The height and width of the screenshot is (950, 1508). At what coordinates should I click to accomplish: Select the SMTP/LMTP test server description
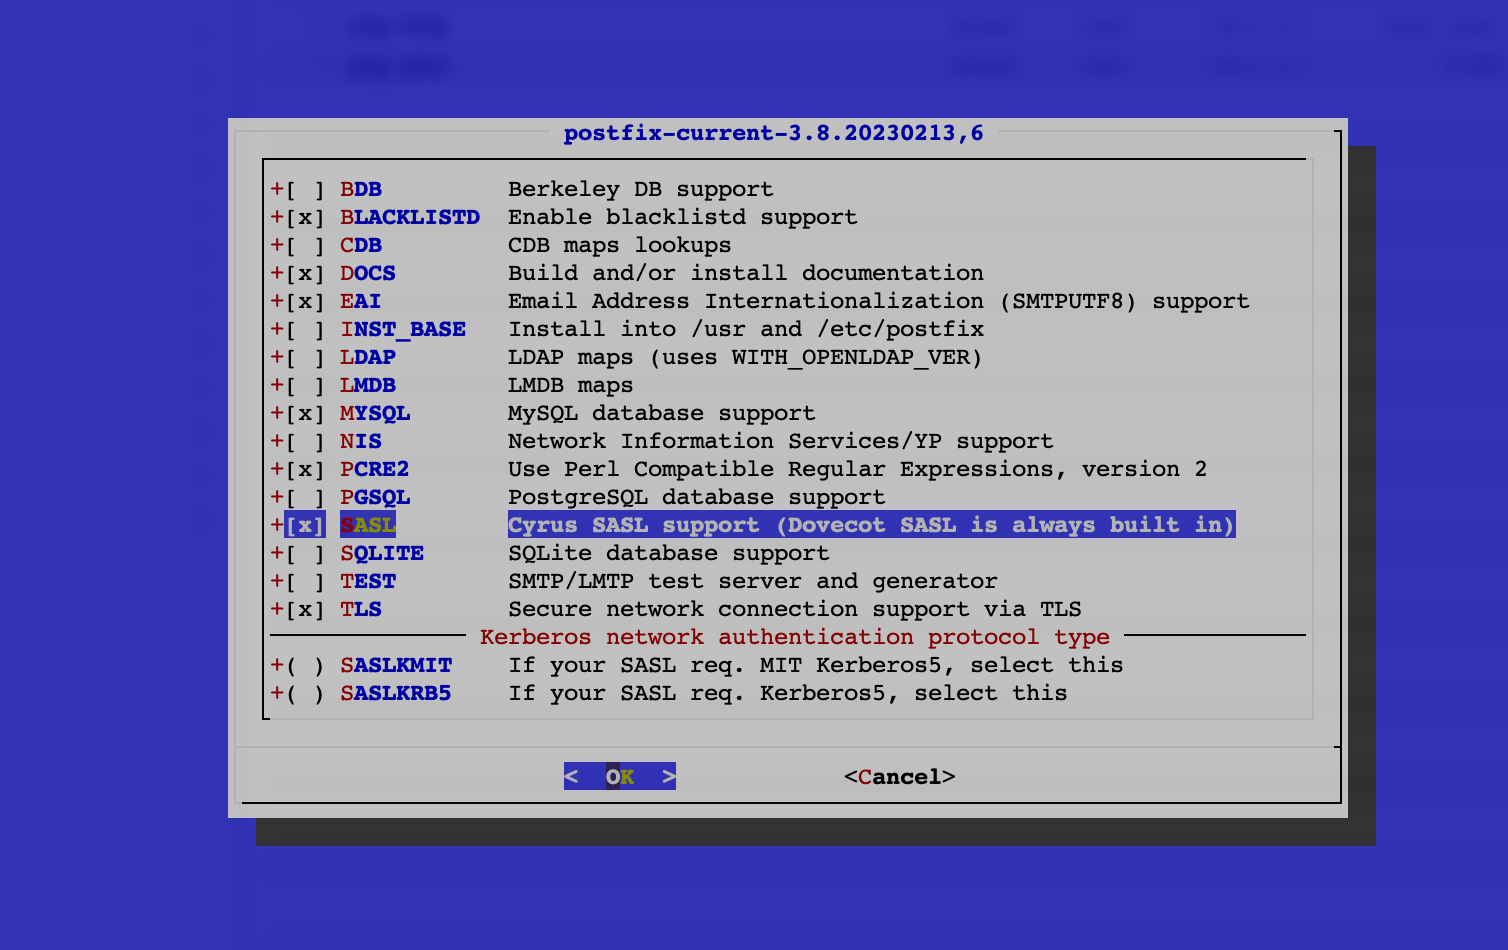(752, 582)
